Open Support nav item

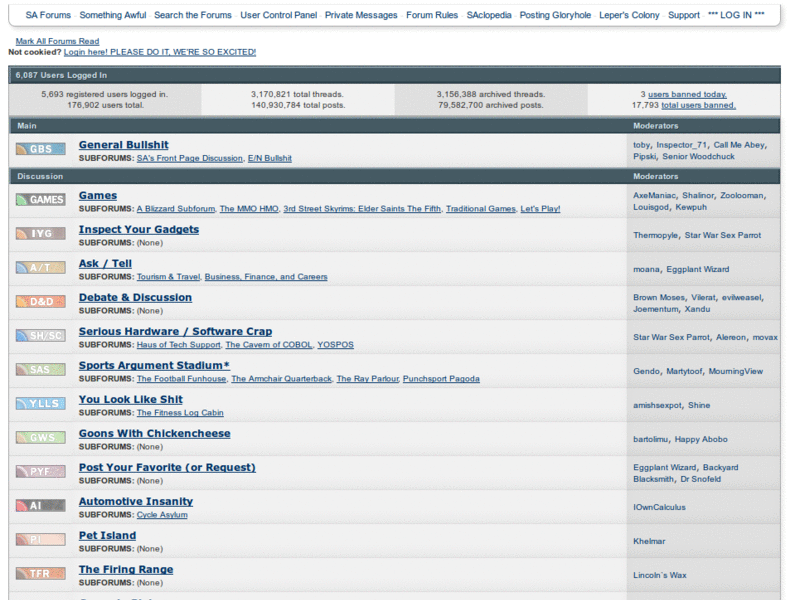(684, 15)
